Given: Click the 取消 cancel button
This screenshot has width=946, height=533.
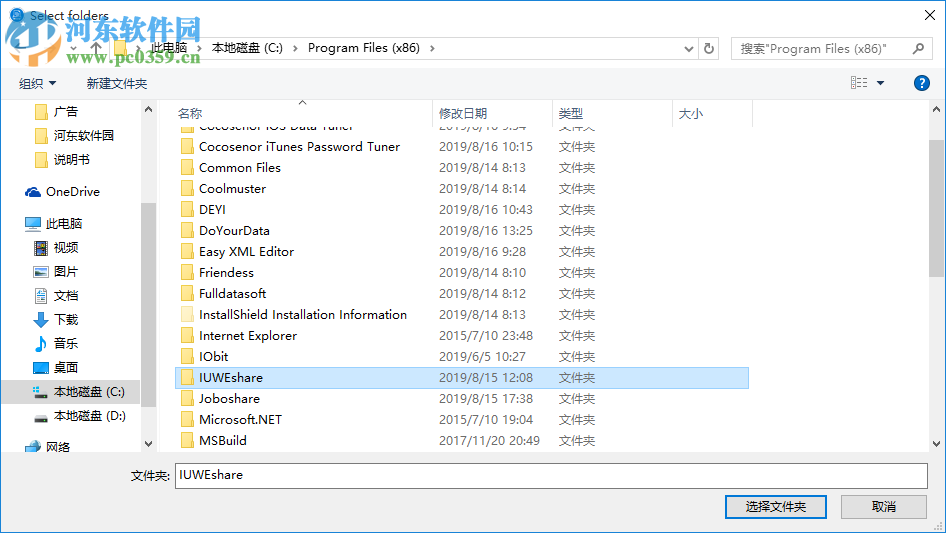Looking at the screenshot, I should point(884,506).
